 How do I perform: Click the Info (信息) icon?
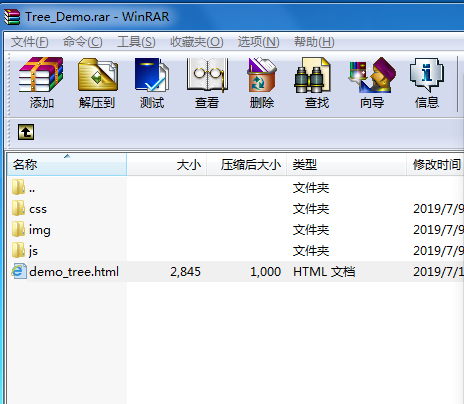427,75
